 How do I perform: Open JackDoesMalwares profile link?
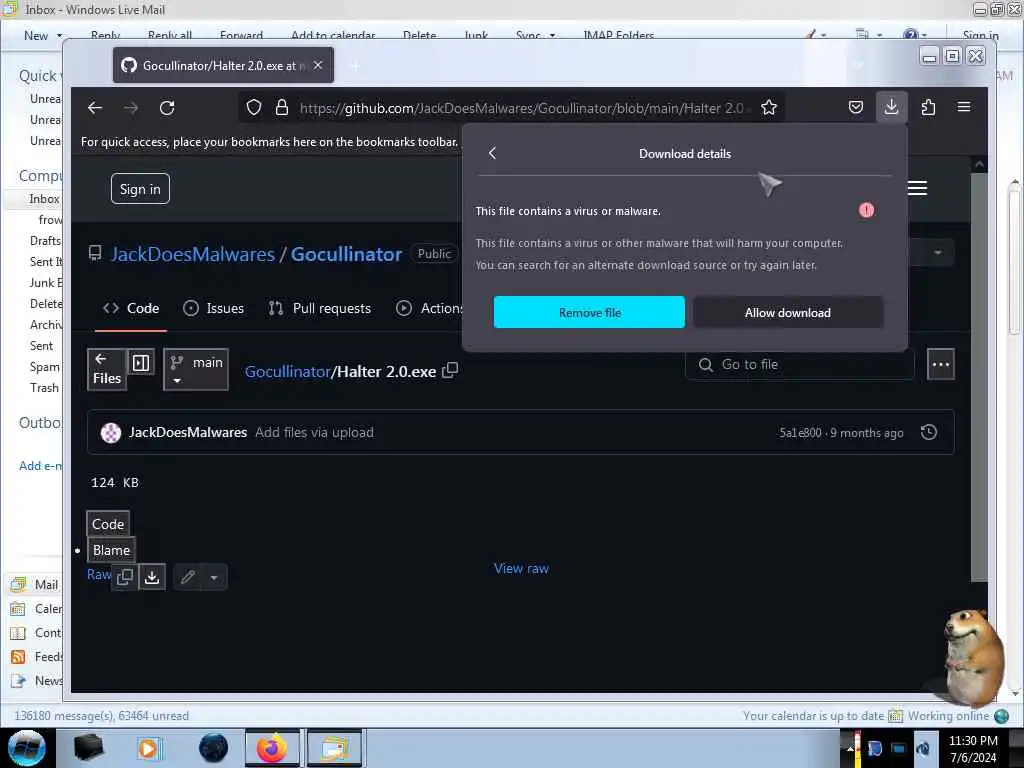click(x=193, y=254)
